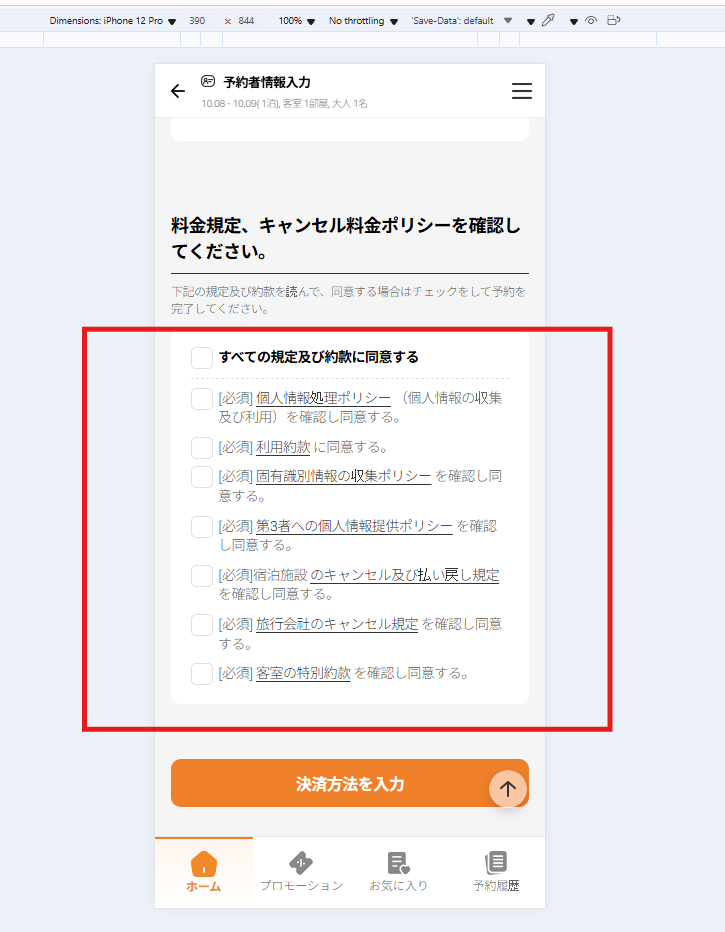Open お気に入り favorites icon
The width and height of the screenshot is (725, 932).
399,872
